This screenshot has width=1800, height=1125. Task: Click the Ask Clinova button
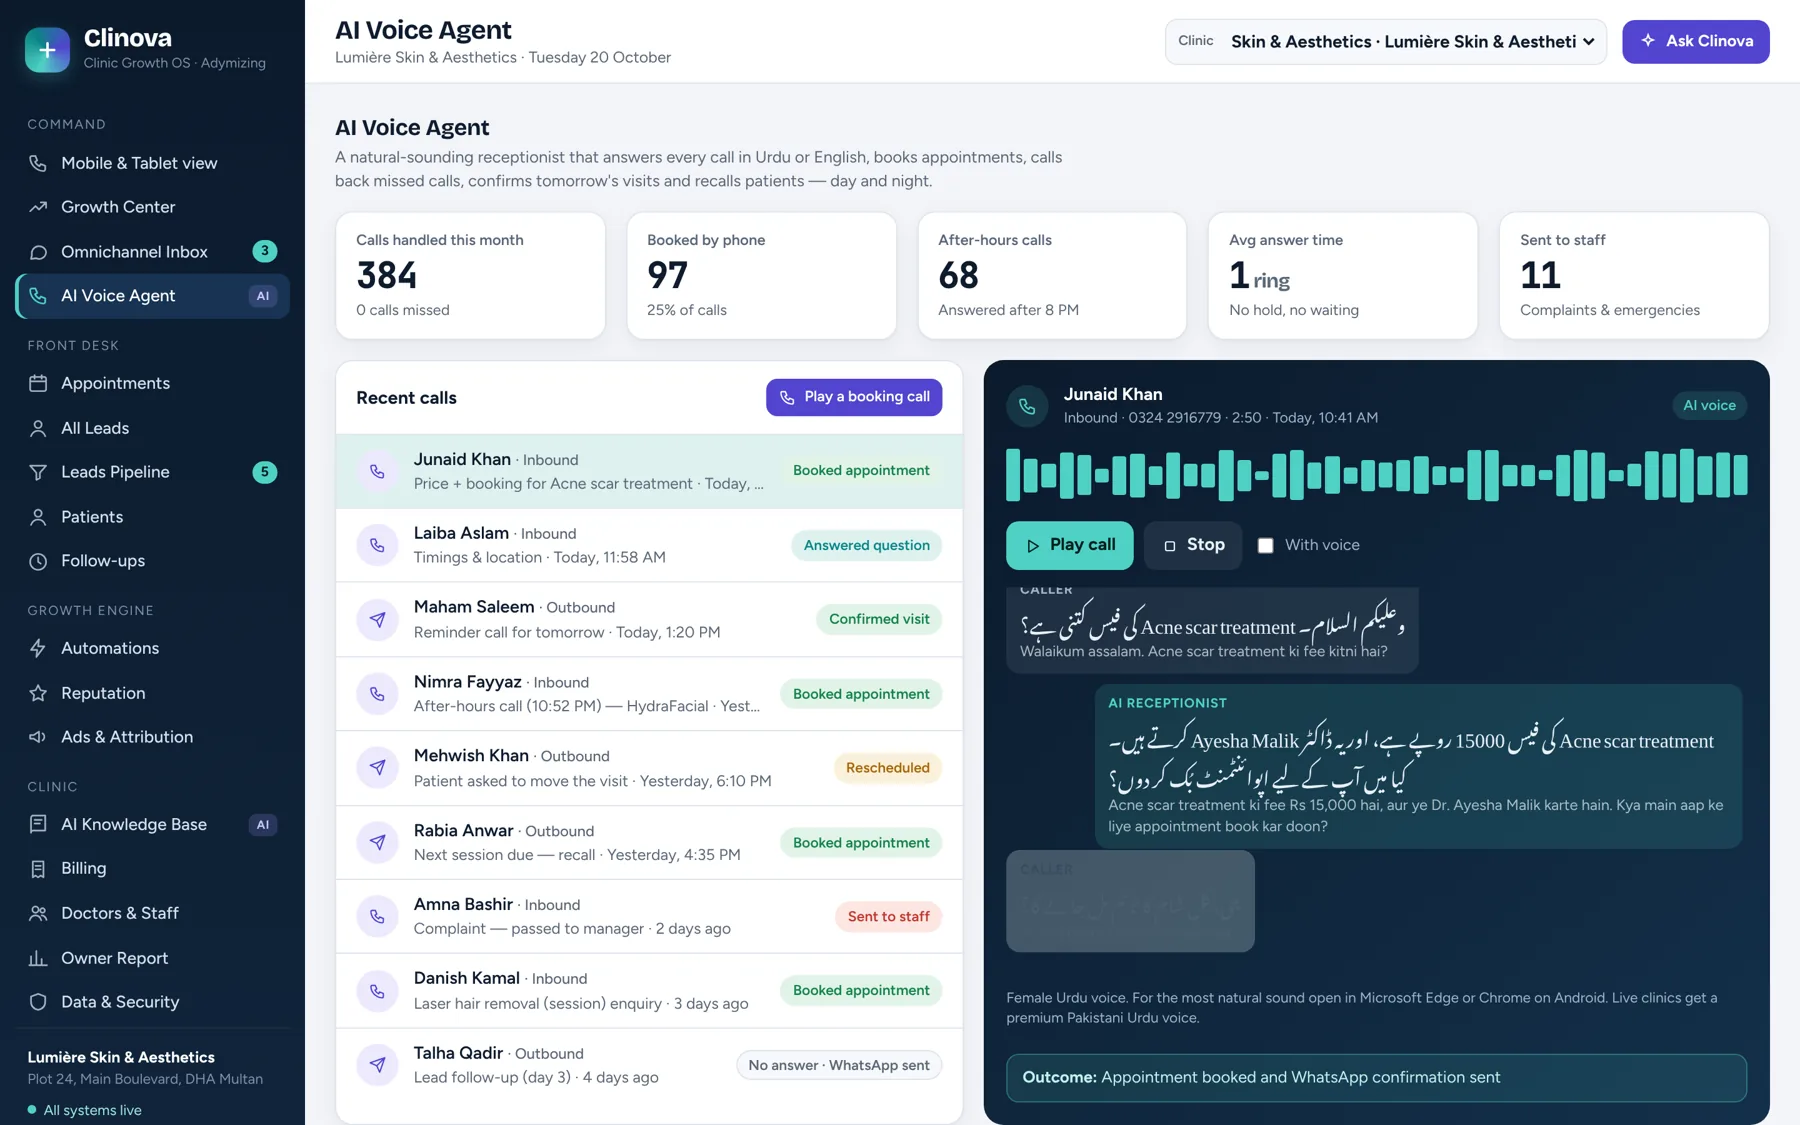click(x=1695, y=41)
